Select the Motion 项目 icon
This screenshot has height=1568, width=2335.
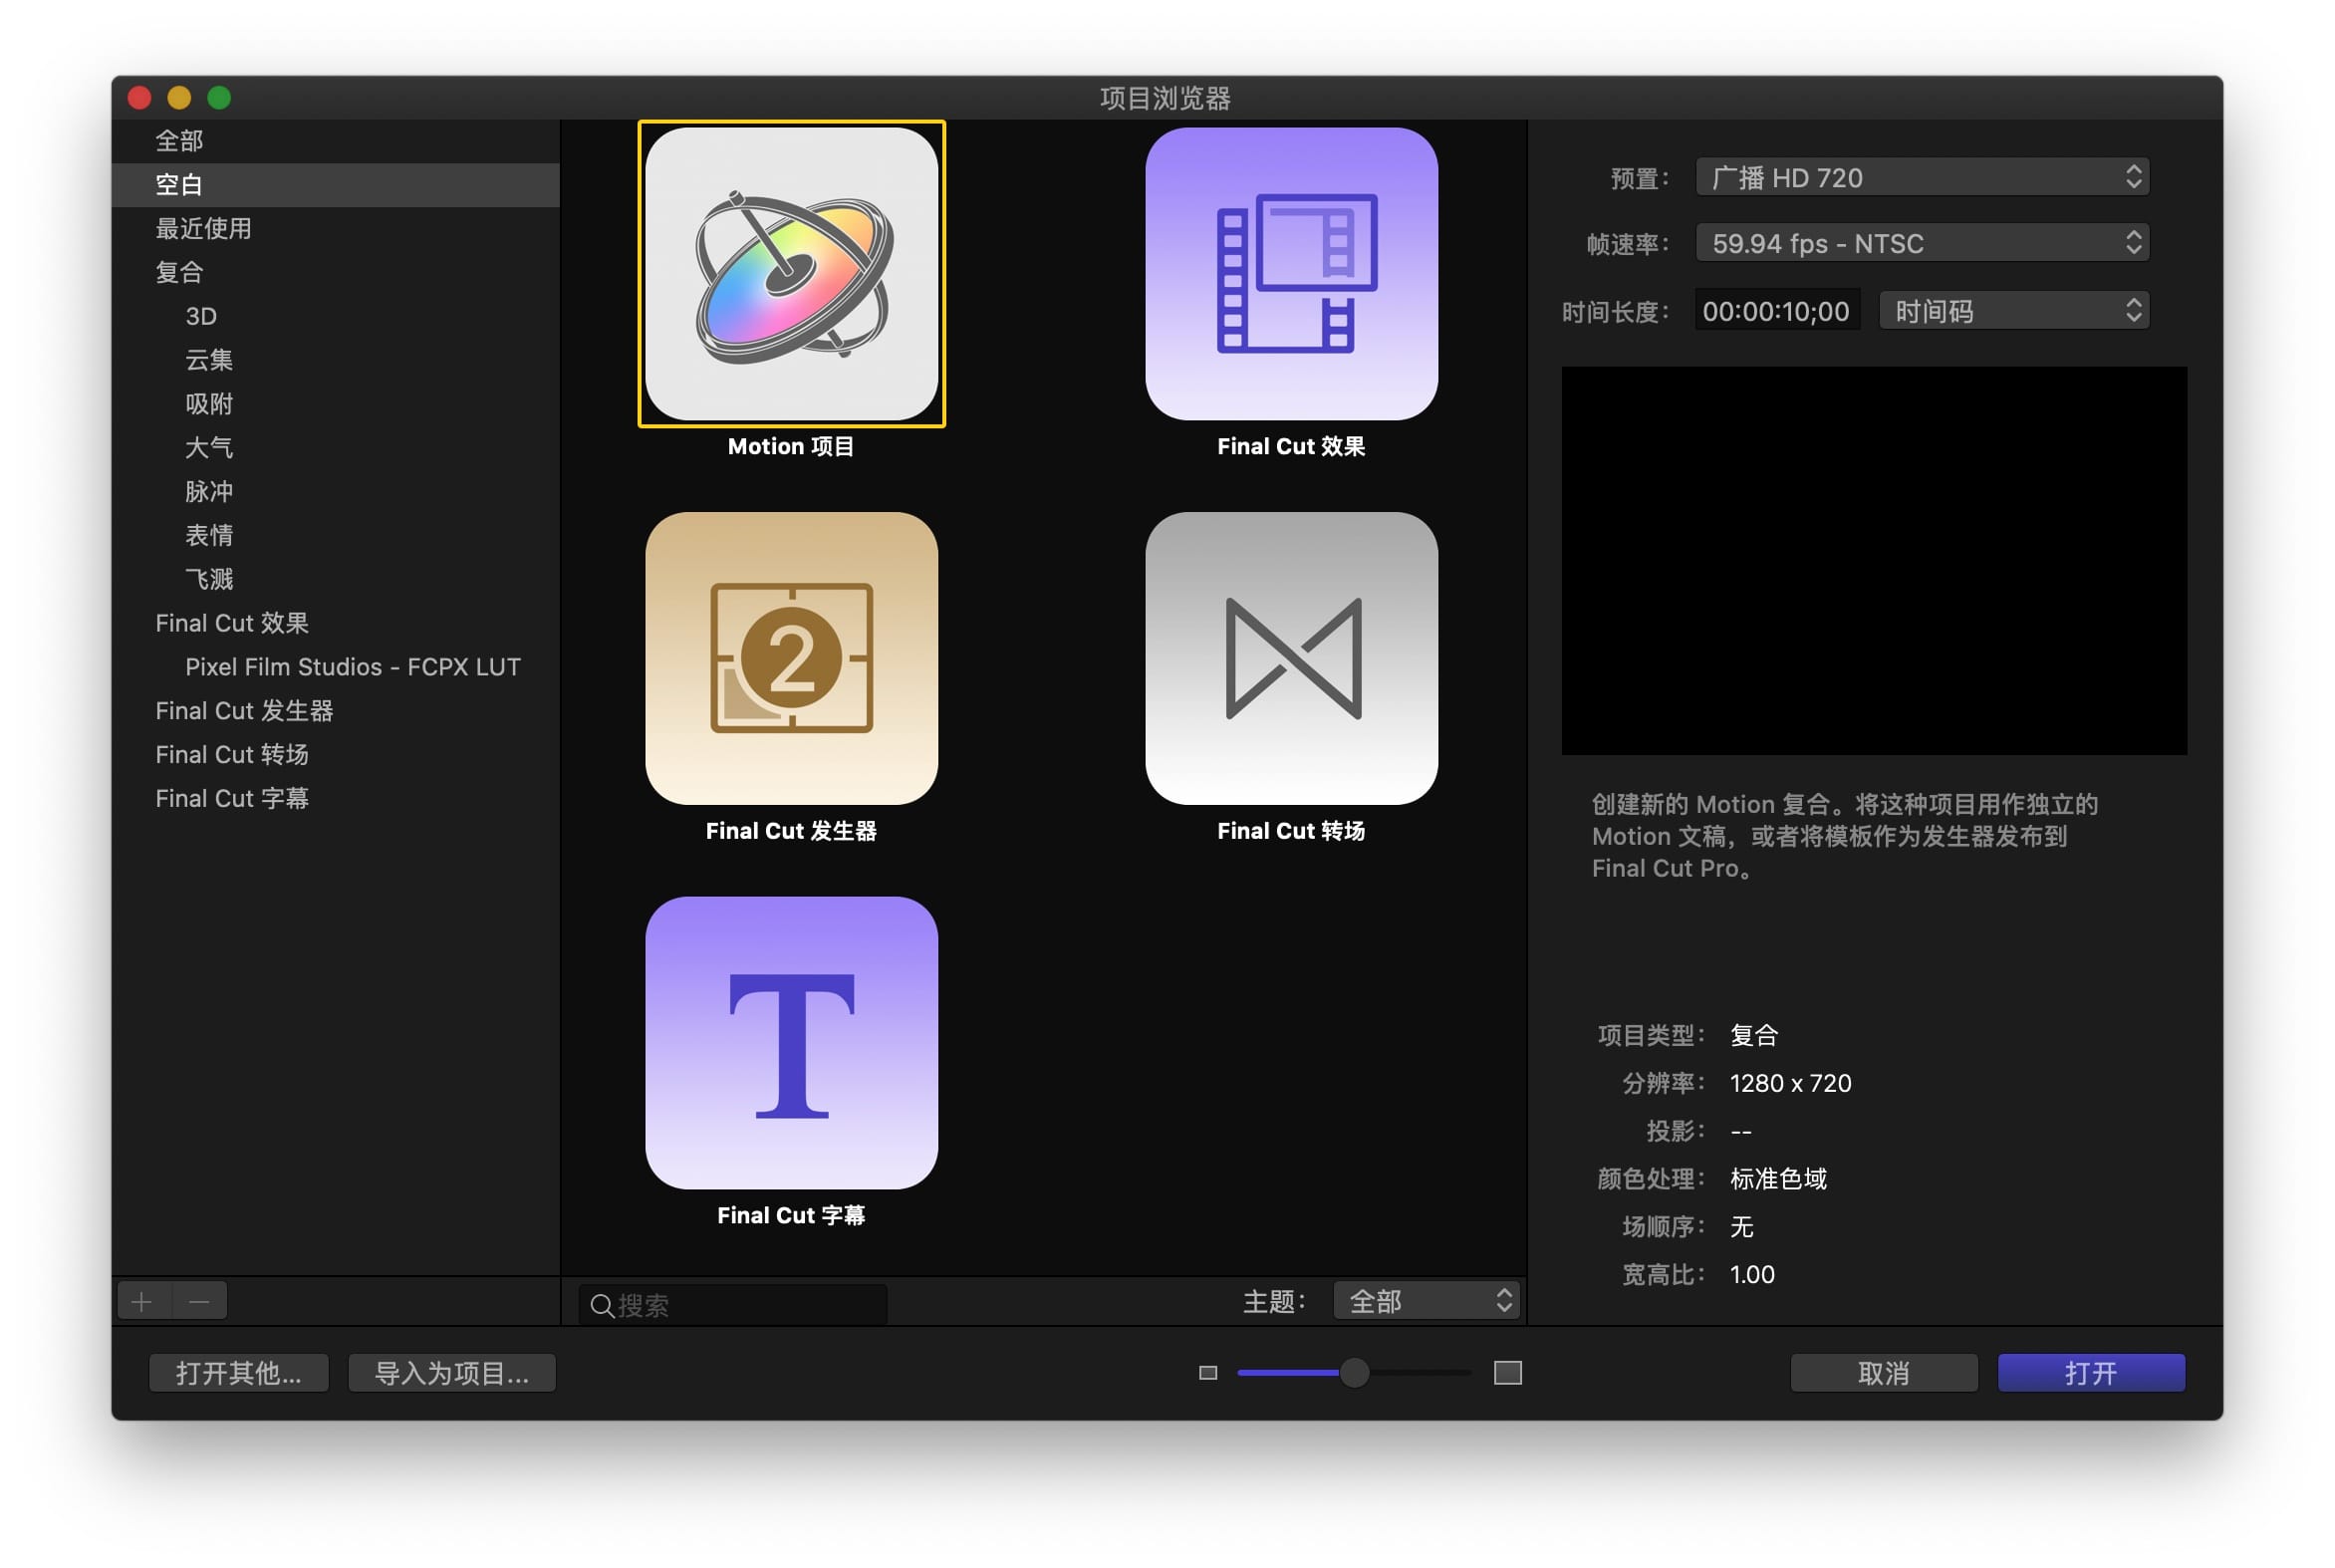tap(791, 273)
